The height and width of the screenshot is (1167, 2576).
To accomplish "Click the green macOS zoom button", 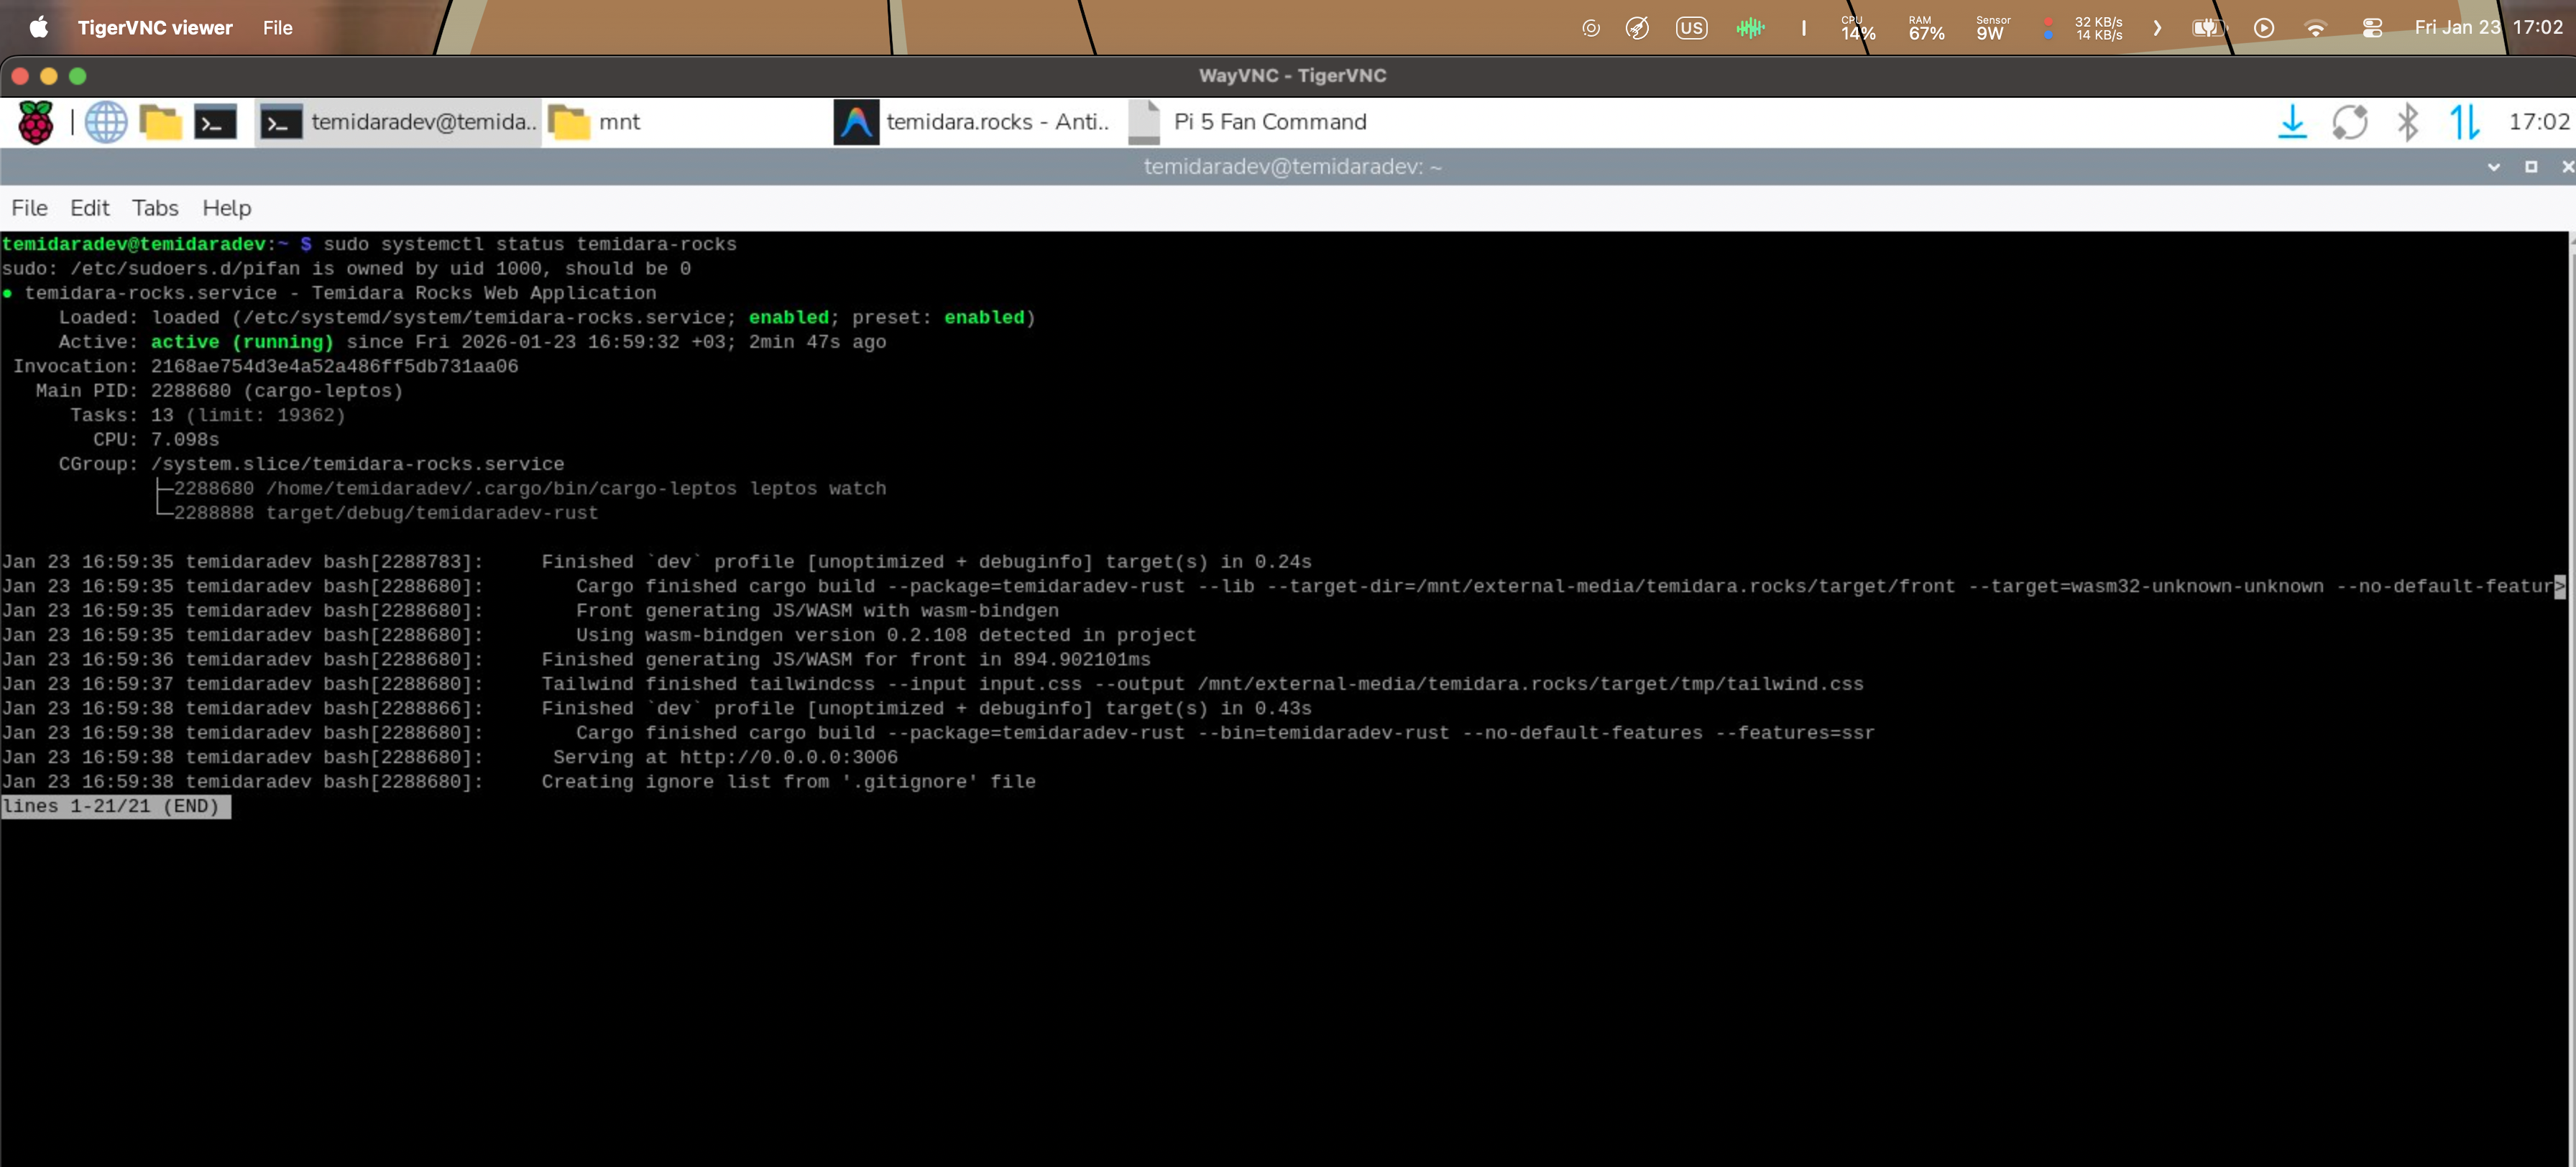I will [78, 76].
